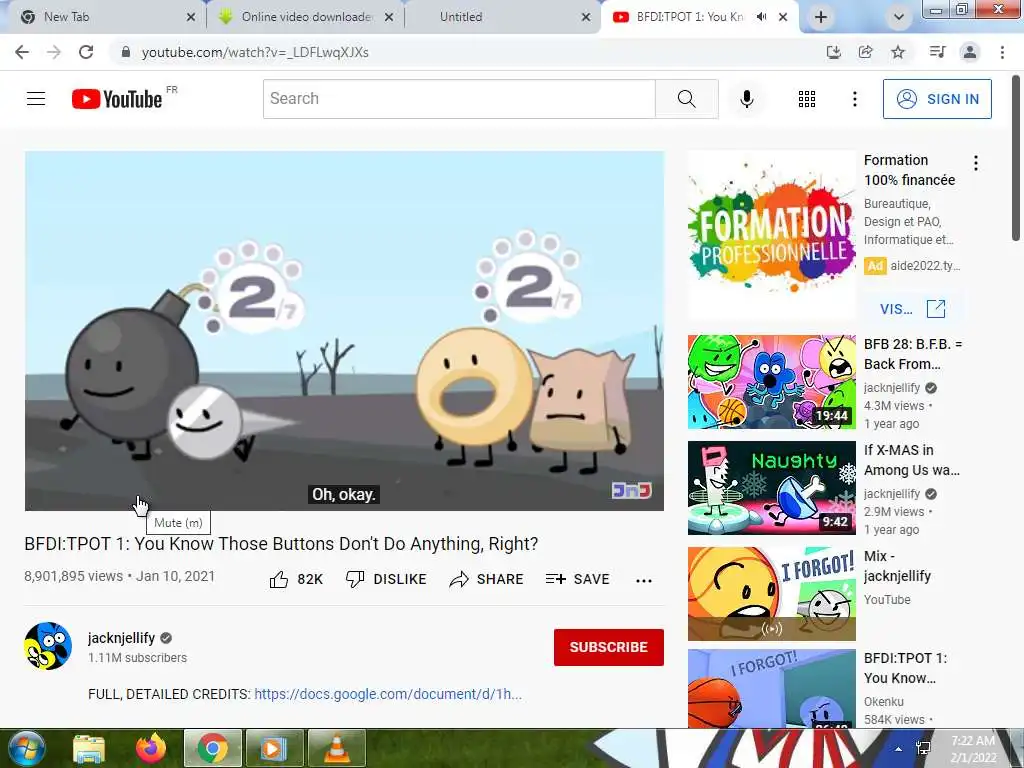Viewport: 1024px width, 768px height.
Task: Open a new browser tab
Action: point(821,17)
